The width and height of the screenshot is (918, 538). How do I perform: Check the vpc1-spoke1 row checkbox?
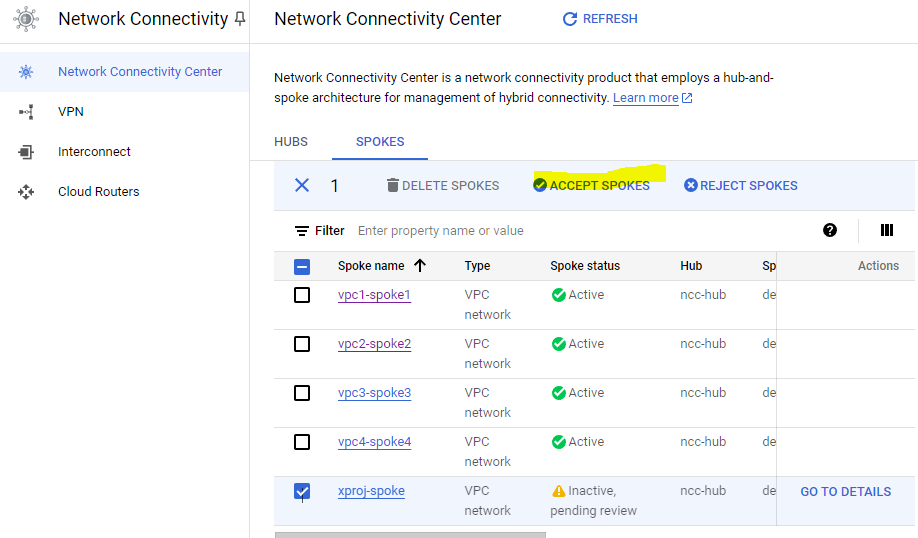click(x=302, y=295)
